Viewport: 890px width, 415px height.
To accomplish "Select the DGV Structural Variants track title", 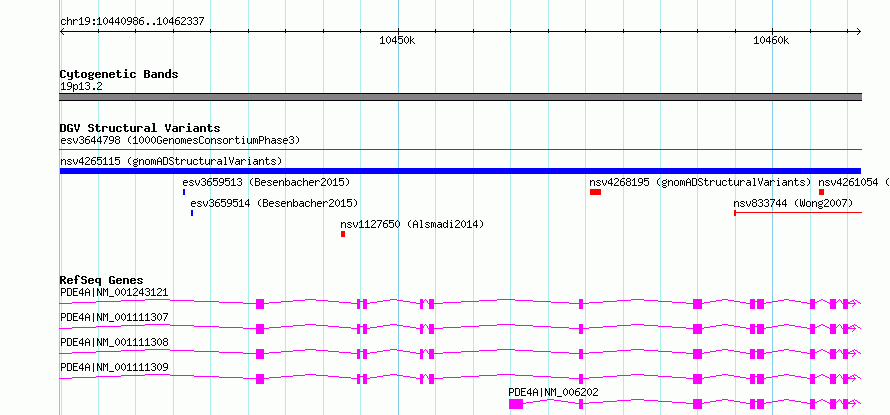I will [140, 128].
